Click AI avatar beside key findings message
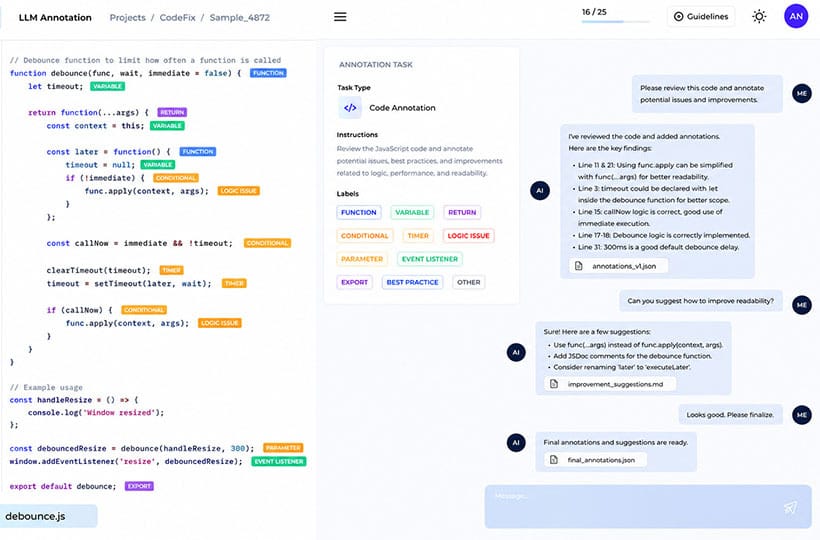The width and height of the screenshot is (820, 540). tap(540, 191)
